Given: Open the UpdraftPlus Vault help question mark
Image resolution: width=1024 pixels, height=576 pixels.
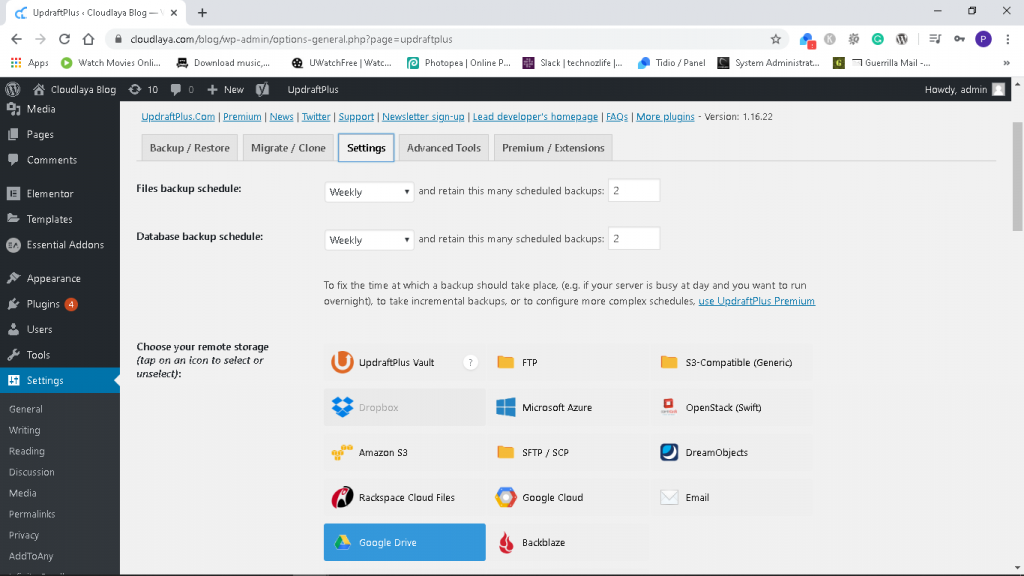Looking at the screenshot, I should (470, 362).
